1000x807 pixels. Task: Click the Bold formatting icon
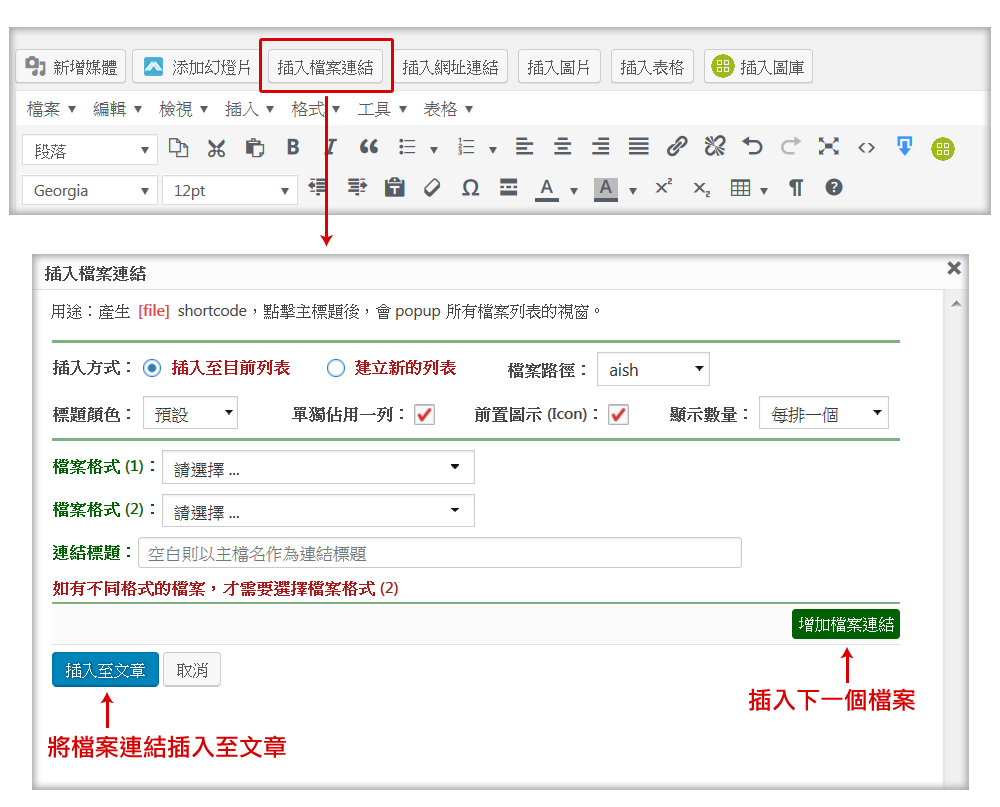293,147
